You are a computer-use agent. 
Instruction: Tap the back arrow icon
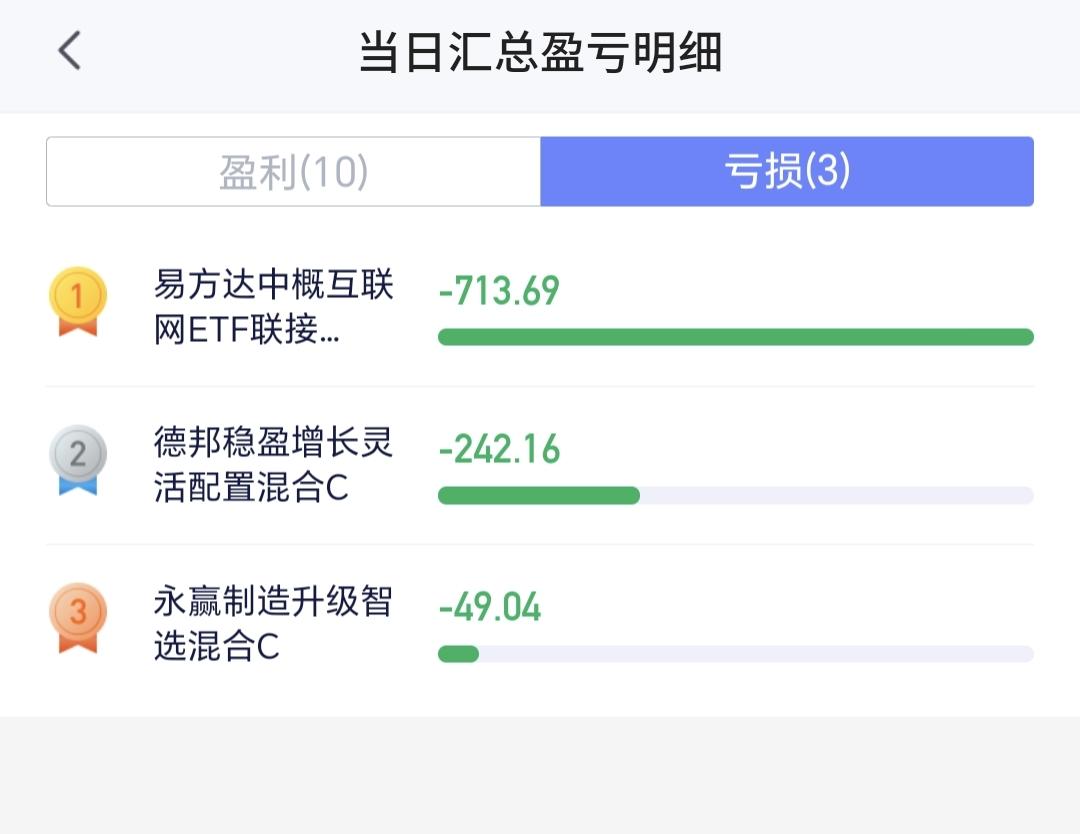69,50
